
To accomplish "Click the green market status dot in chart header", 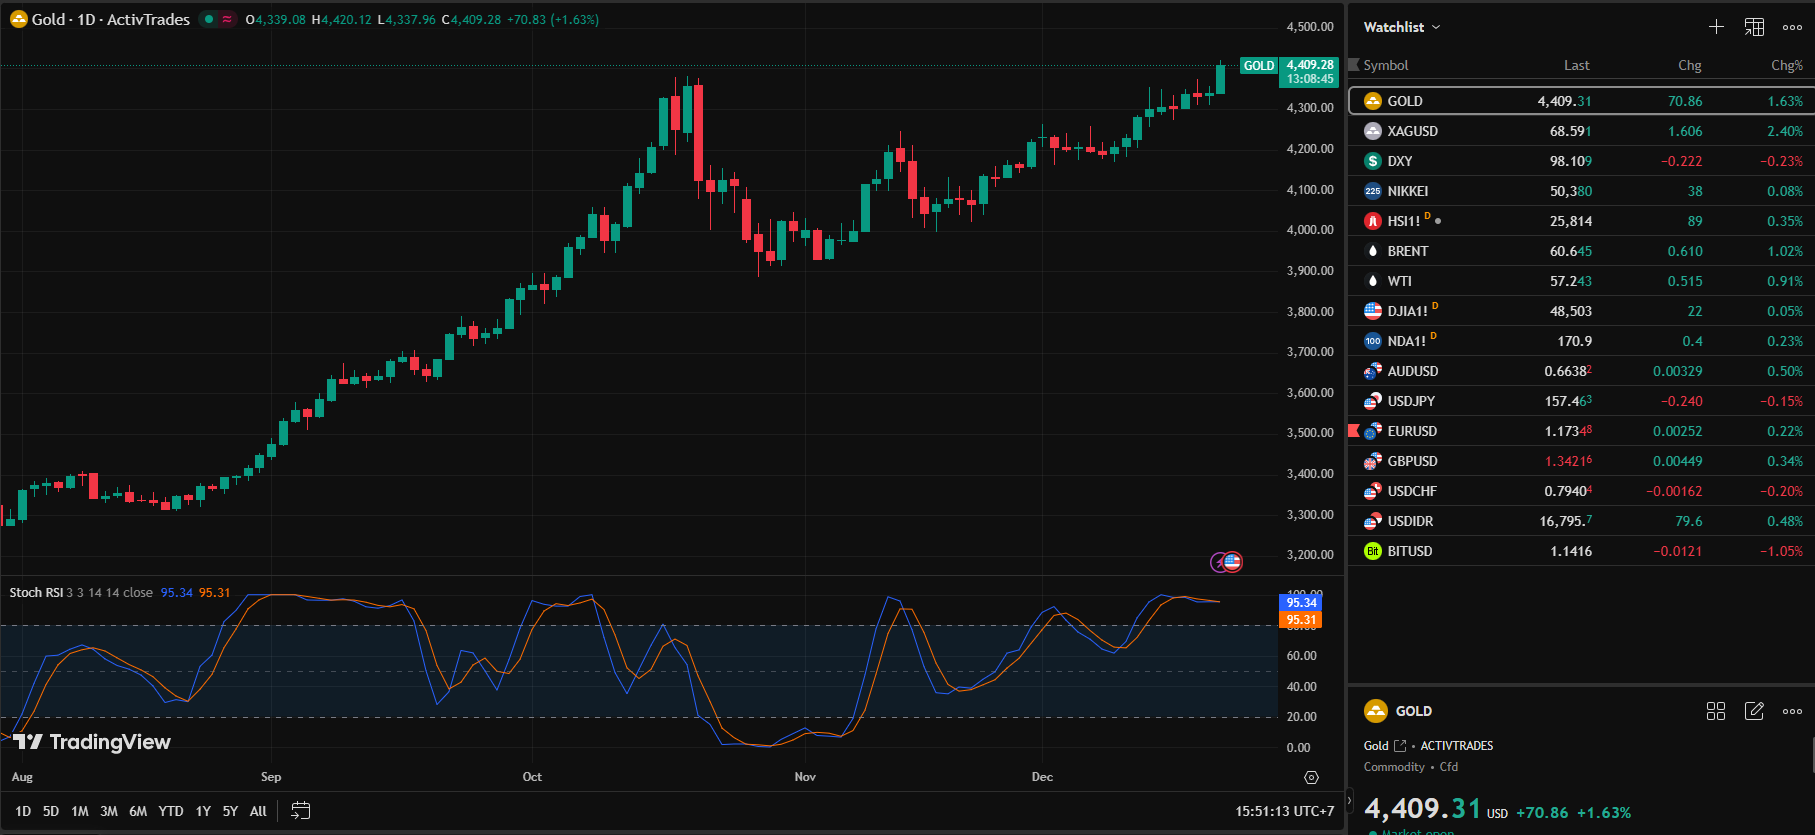I will point(209,19).
